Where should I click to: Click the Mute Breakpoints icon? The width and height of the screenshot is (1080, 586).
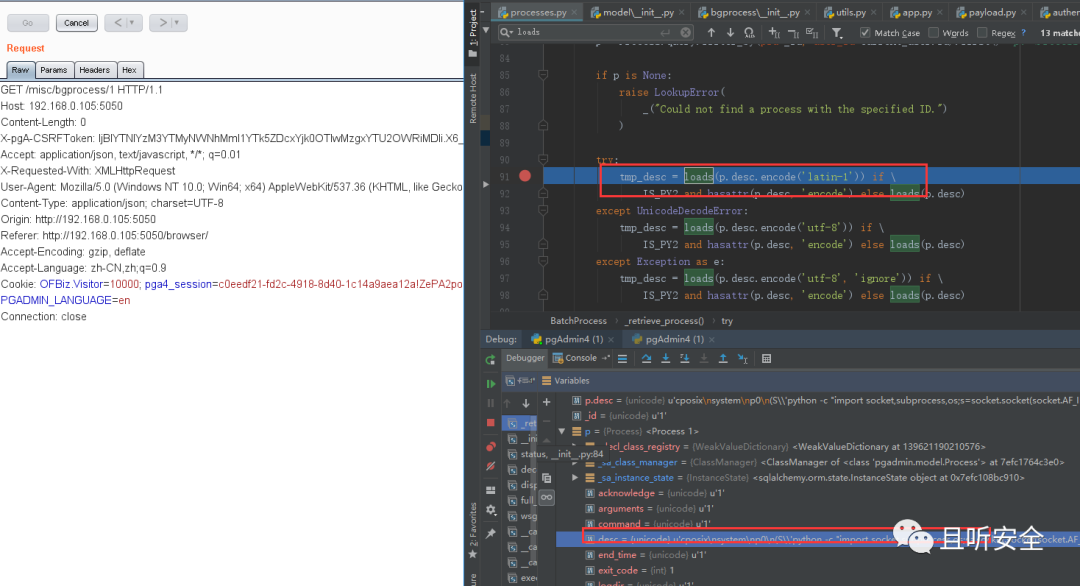point(490,466)
